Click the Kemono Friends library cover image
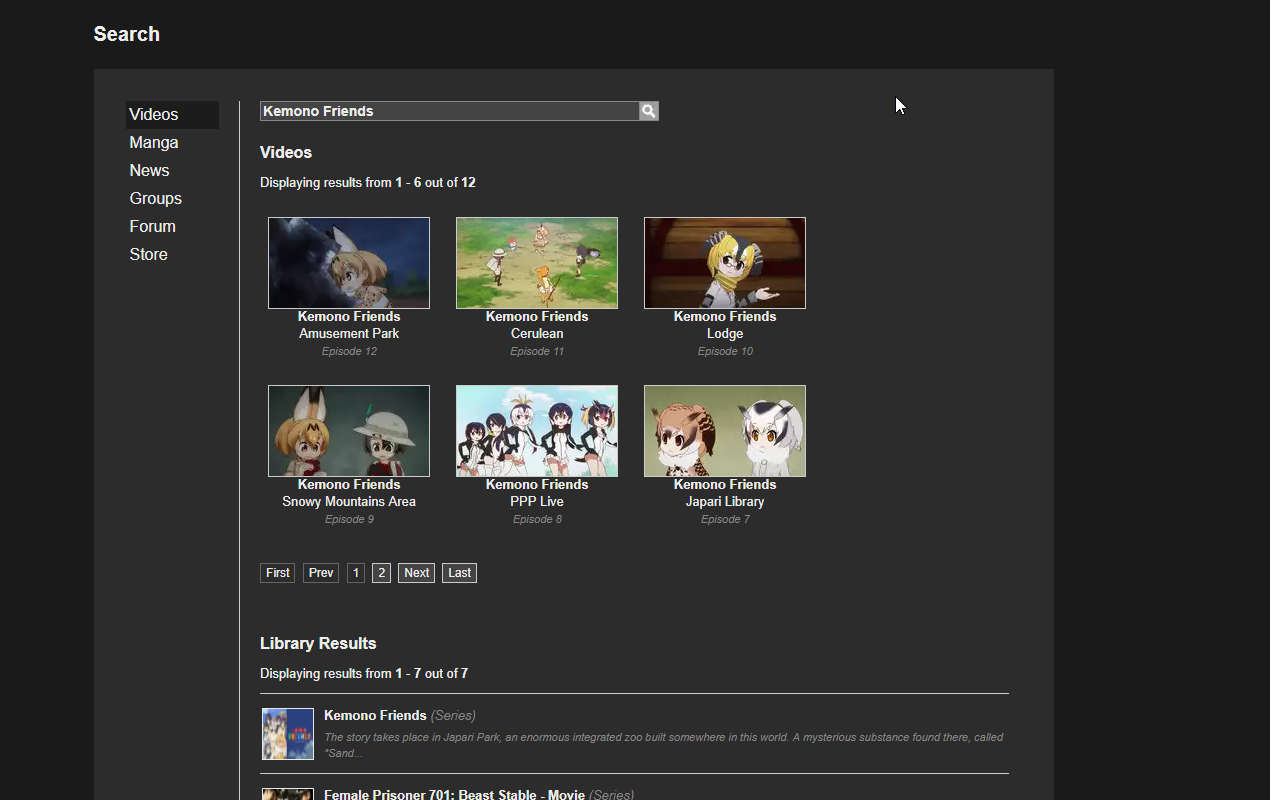The image size is (1280, 800). click(x=288, y=734)
